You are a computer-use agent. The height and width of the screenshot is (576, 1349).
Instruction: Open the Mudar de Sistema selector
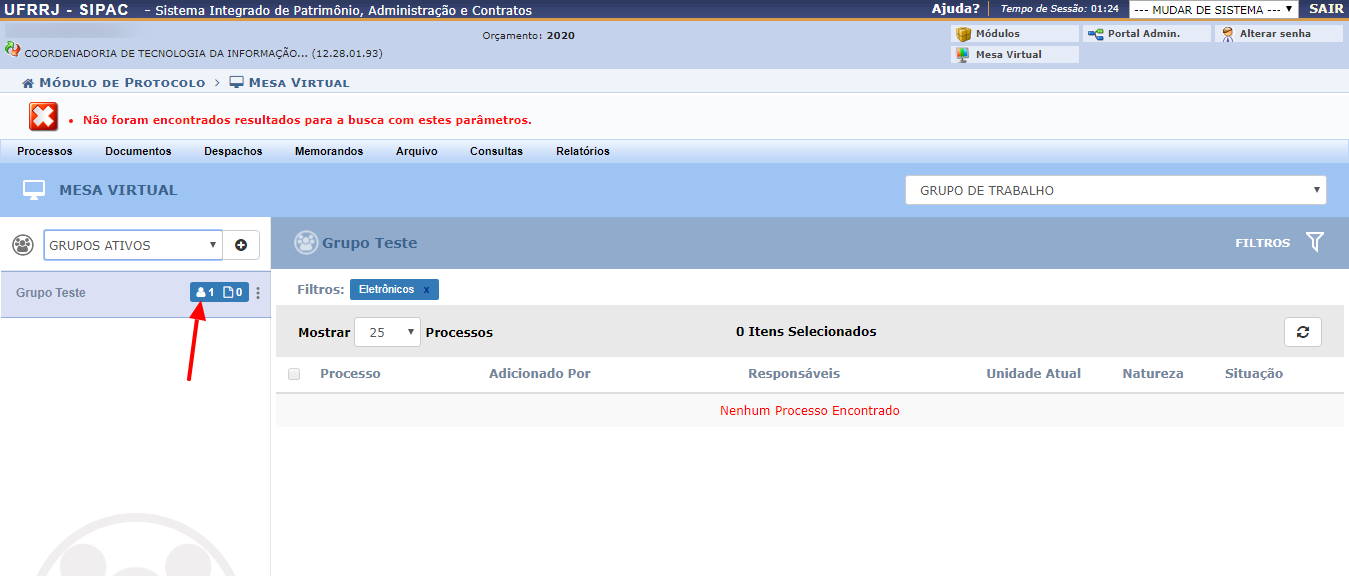(1213, 9)
